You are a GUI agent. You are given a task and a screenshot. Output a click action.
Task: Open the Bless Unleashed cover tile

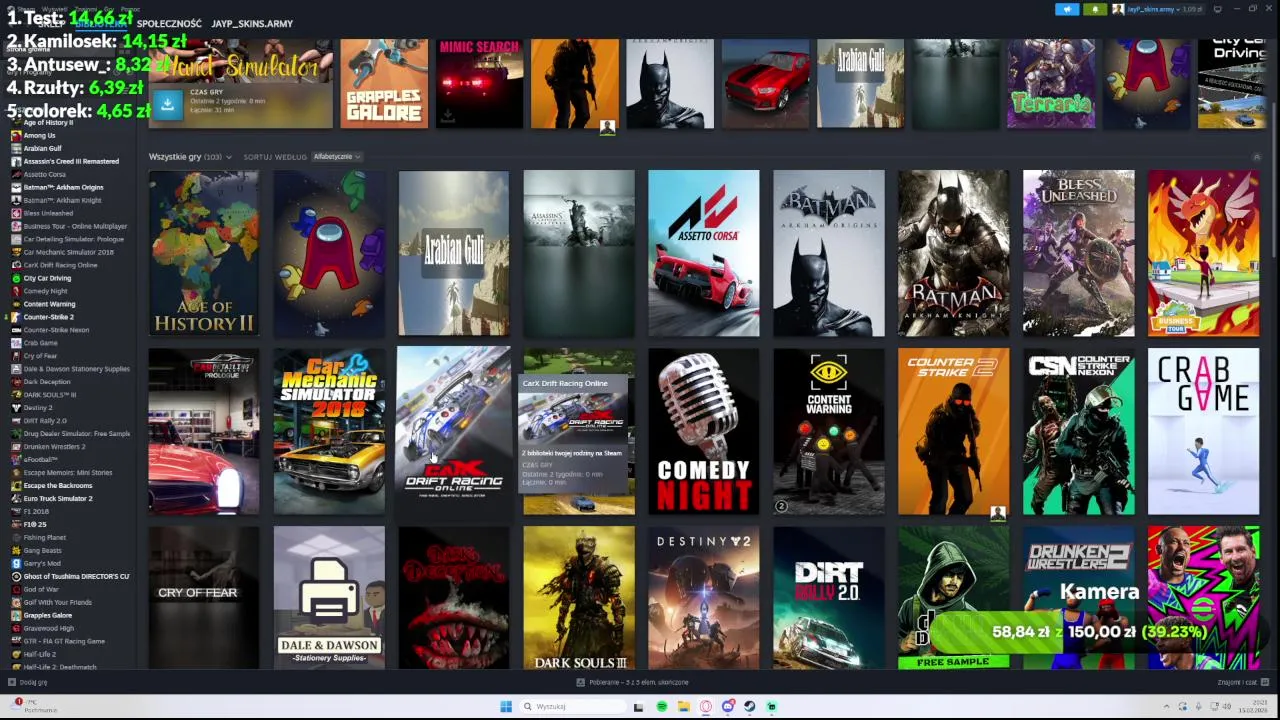pyautogui.click(x=1079, y=253)
